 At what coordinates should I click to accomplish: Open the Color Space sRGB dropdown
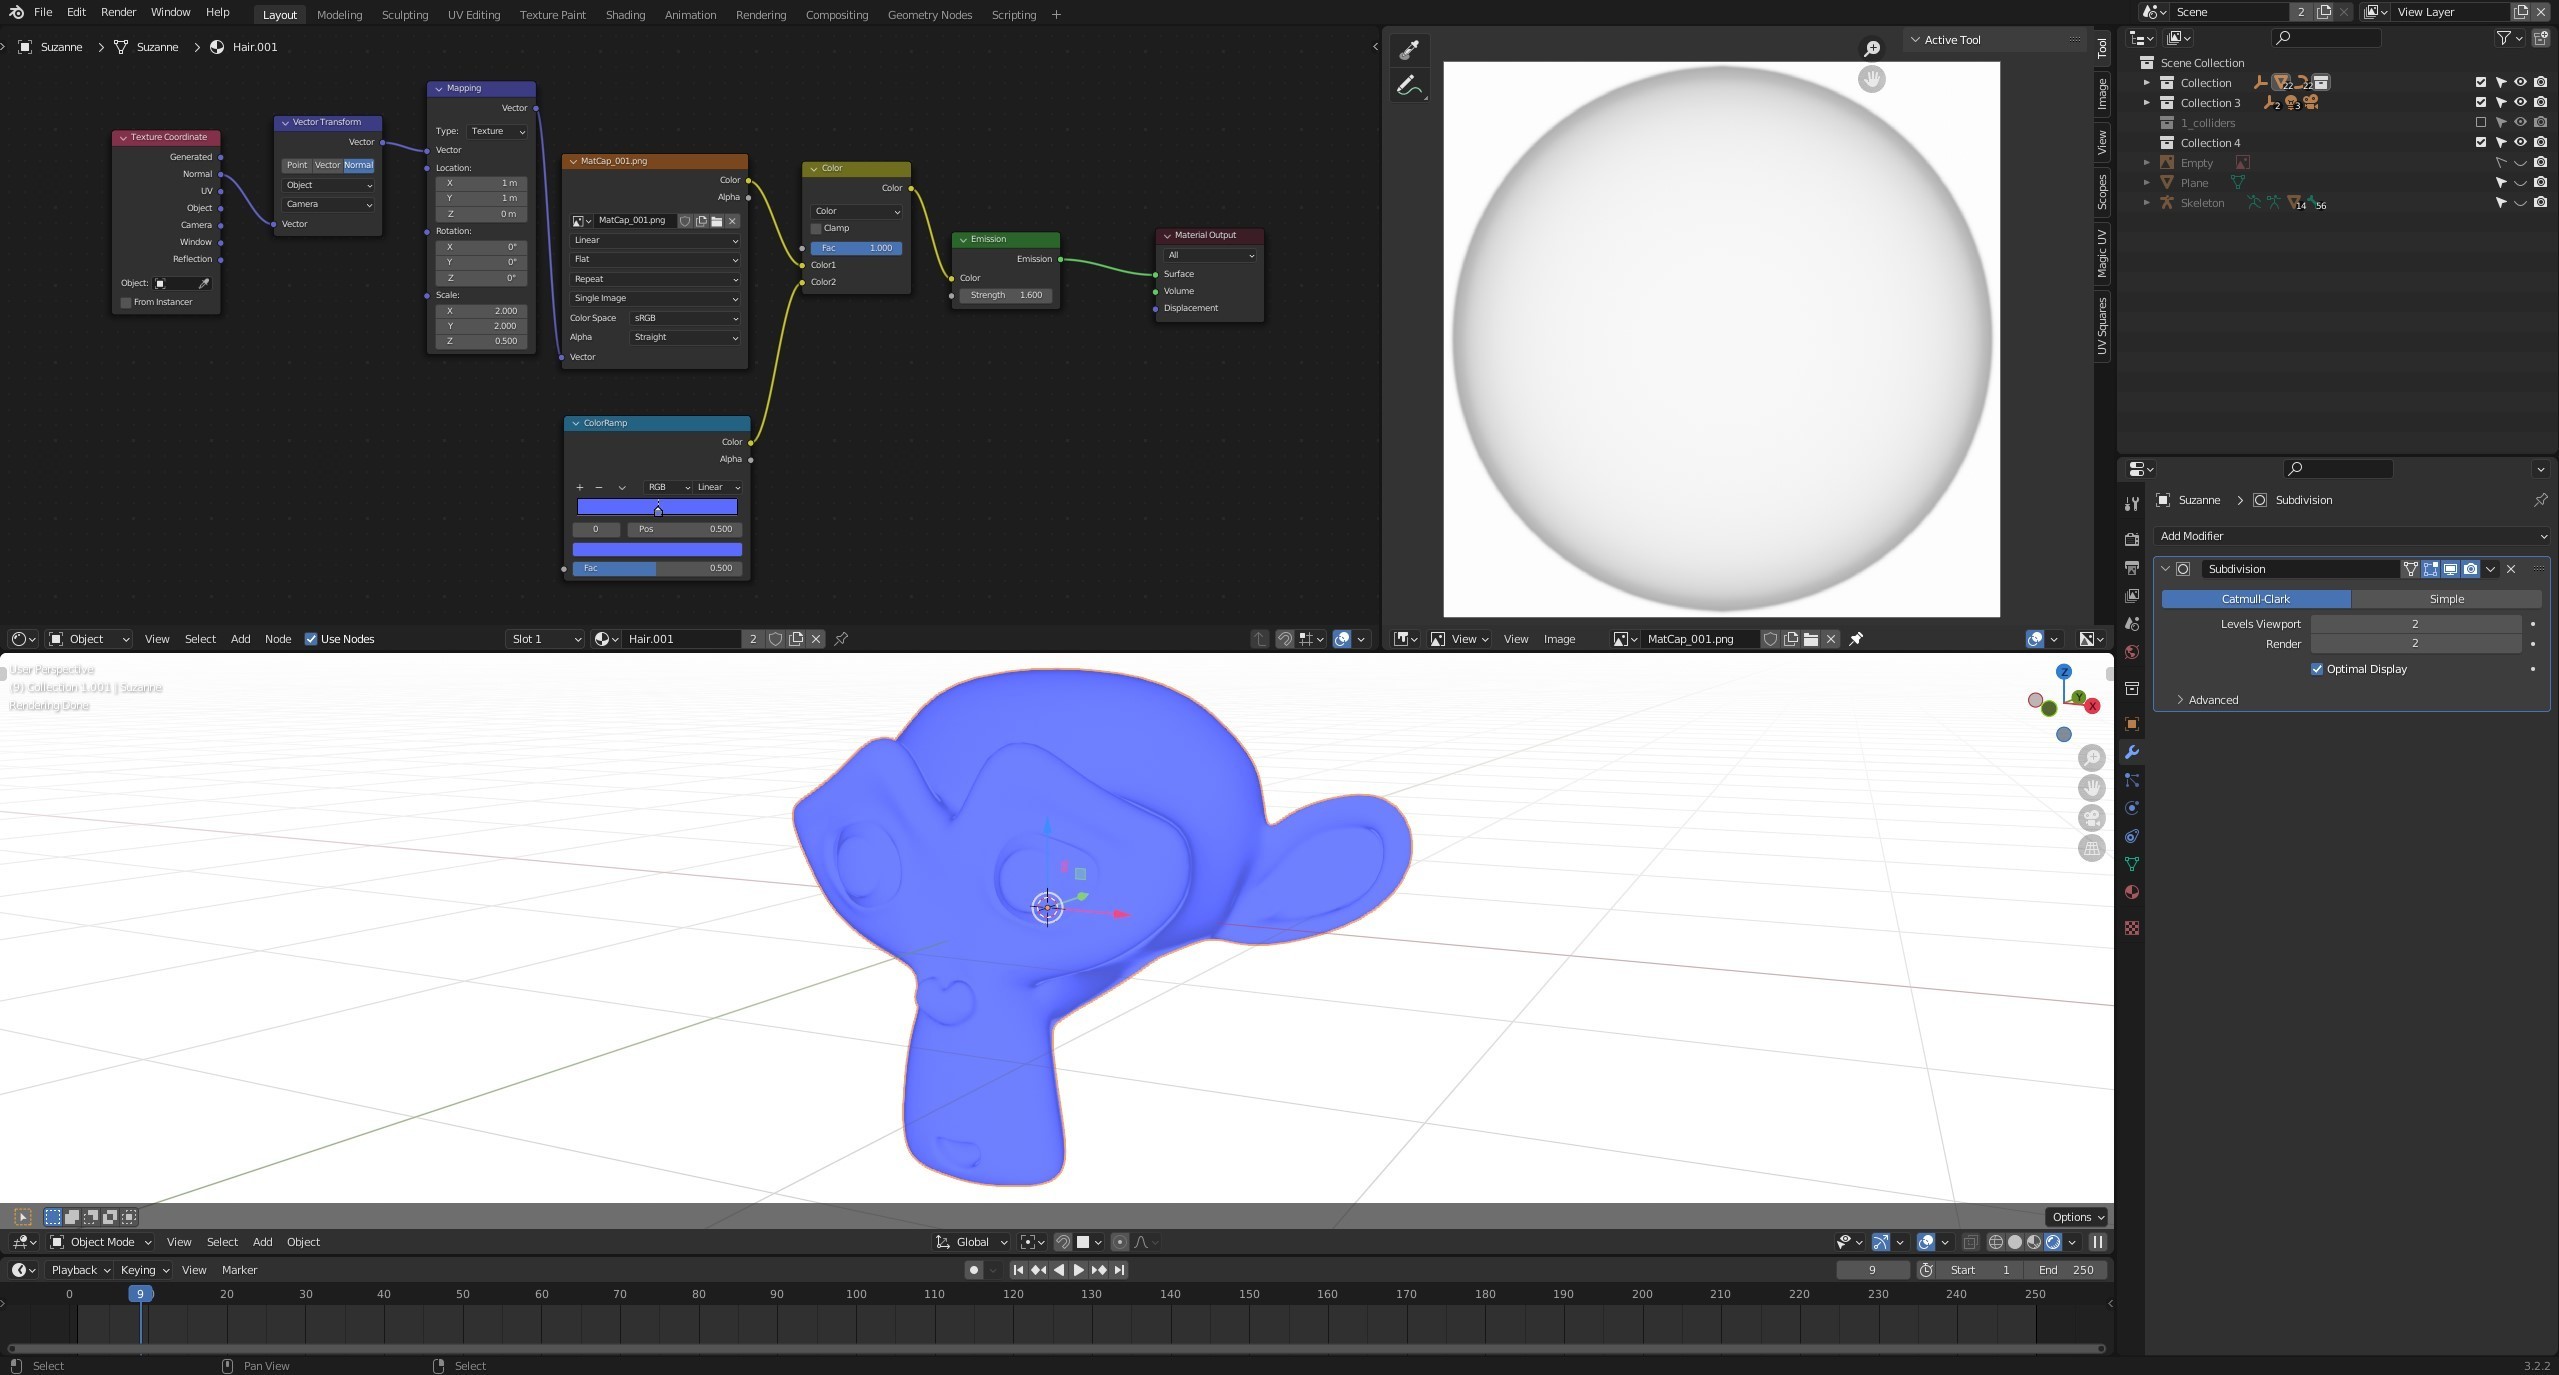684,317
